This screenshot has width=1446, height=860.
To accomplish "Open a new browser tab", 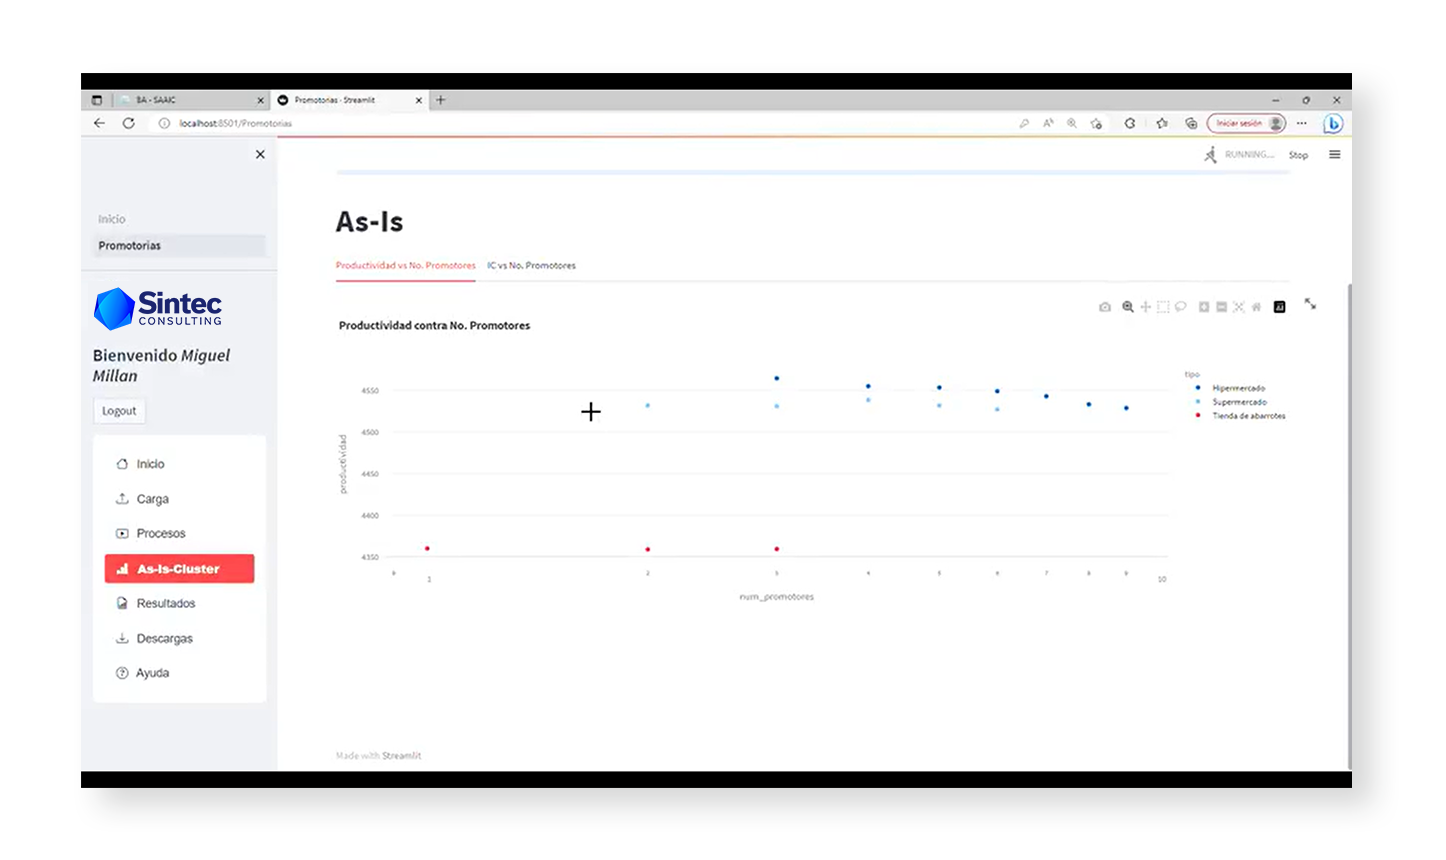I will pos(440,100).
